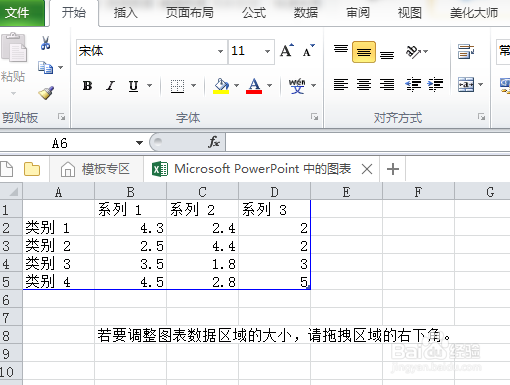Click the Copy icon
This screenshot has height=385, width=510.
pos(45,67)
